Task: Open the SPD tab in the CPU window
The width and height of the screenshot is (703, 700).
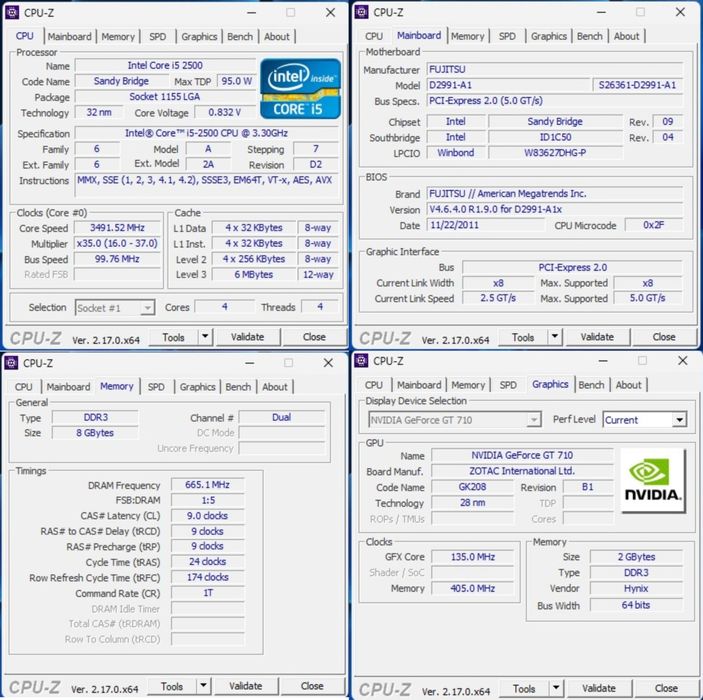Action: click(x=157, y=37)
